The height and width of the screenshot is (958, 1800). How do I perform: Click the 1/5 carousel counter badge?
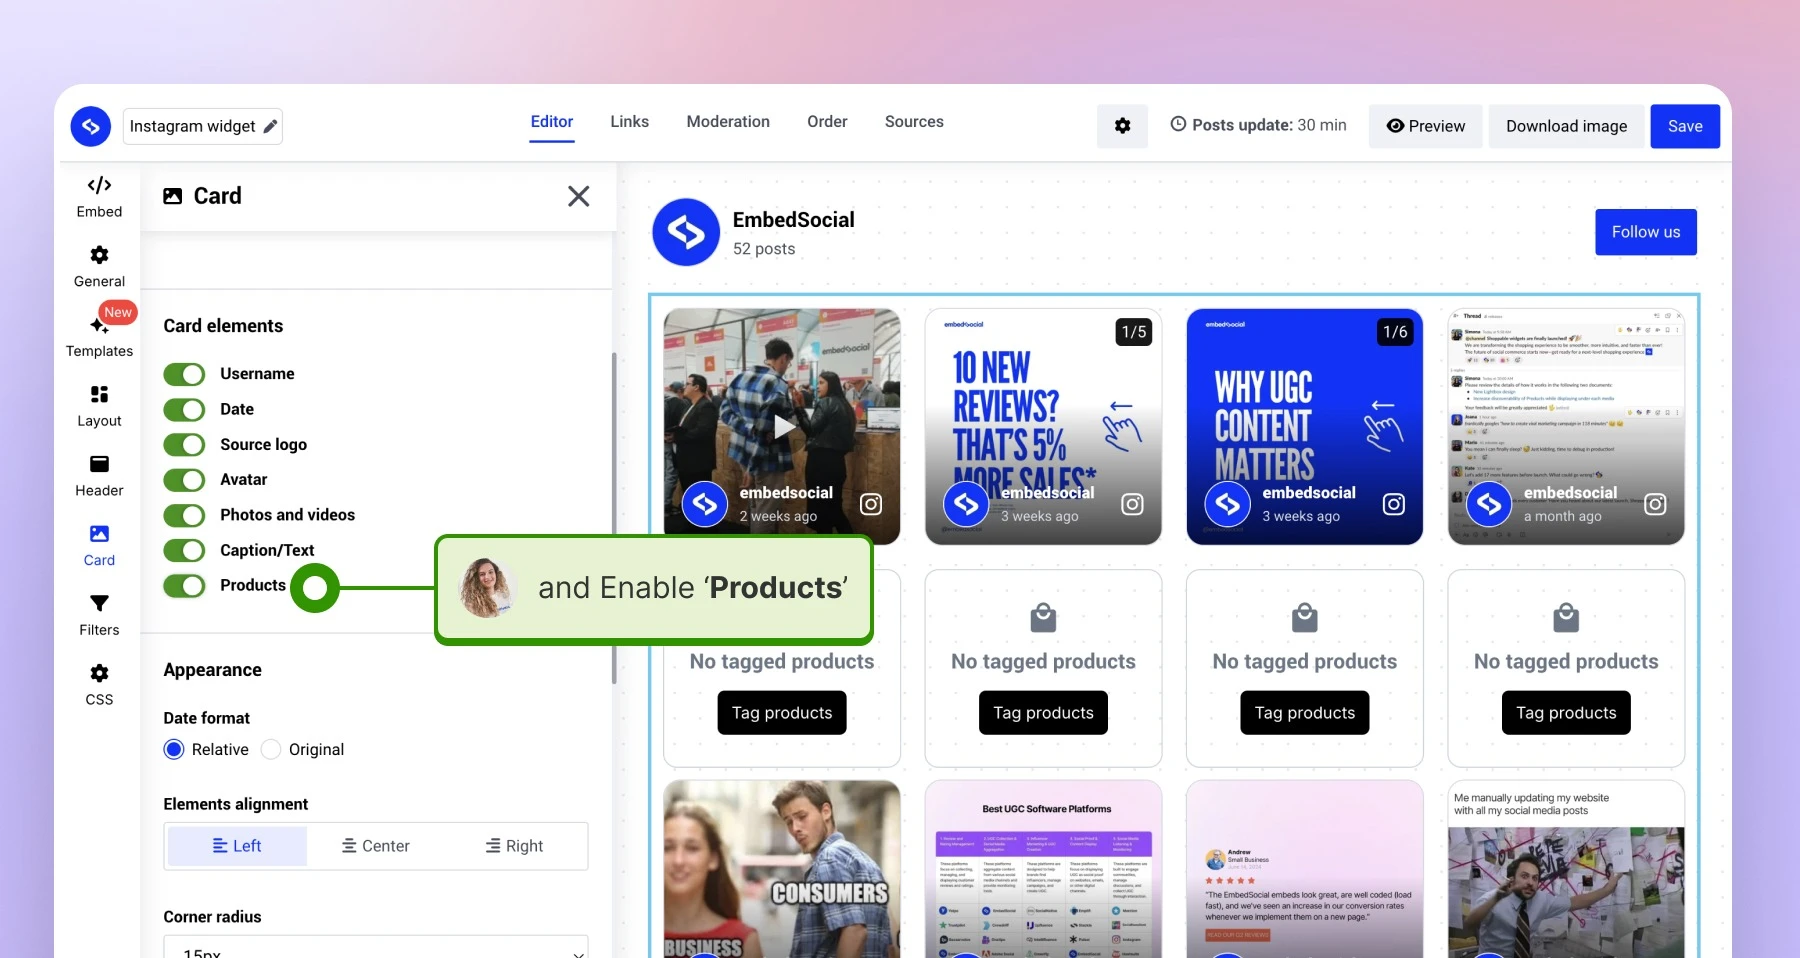pyautogui.click(x=1134, y=332)
